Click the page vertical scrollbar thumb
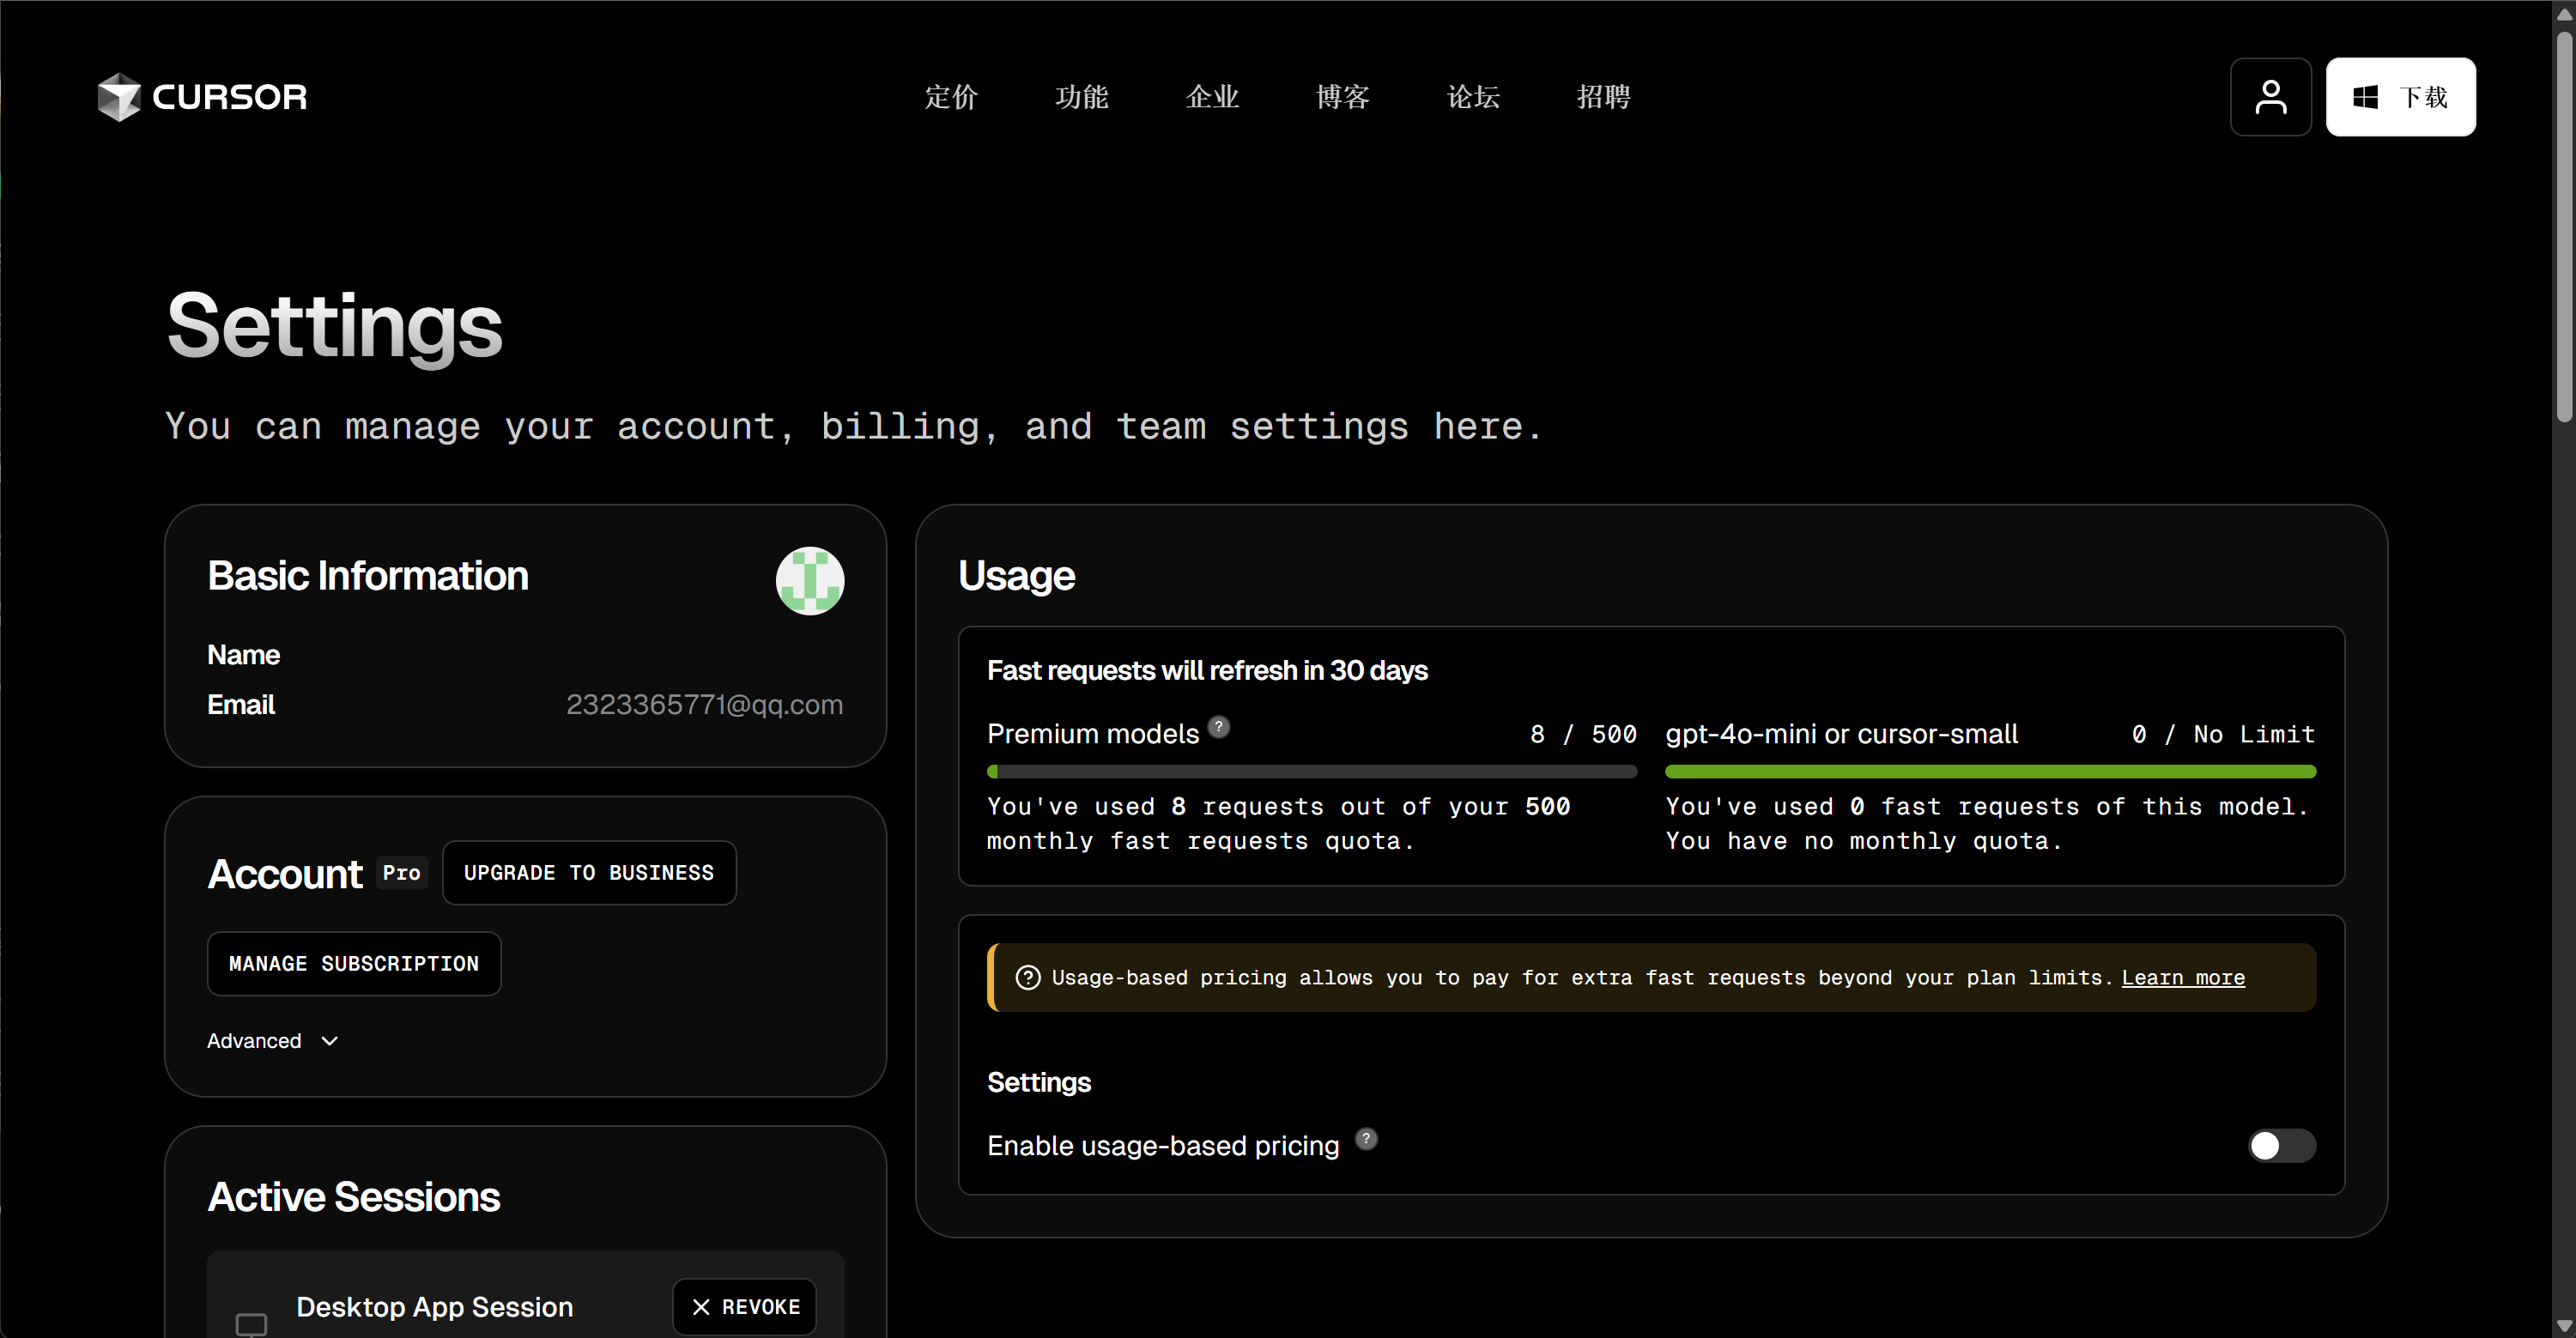 pyautogui.click(x=2565, y=226)
